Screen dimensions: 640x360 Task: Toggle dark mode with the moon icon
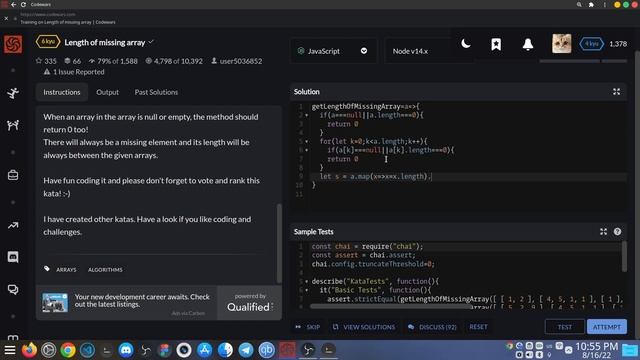465,44
